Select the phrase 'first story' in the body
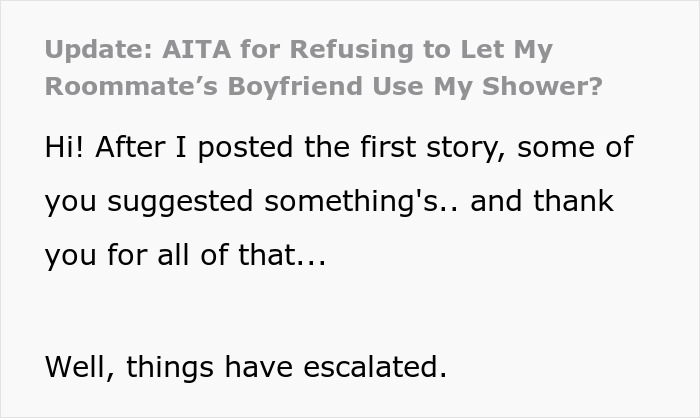 (x=433, y=147)
